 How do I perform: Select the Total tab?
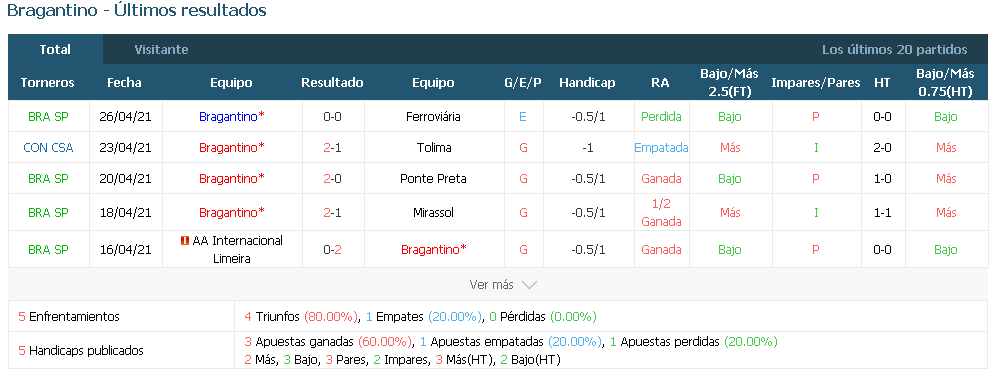55,49
